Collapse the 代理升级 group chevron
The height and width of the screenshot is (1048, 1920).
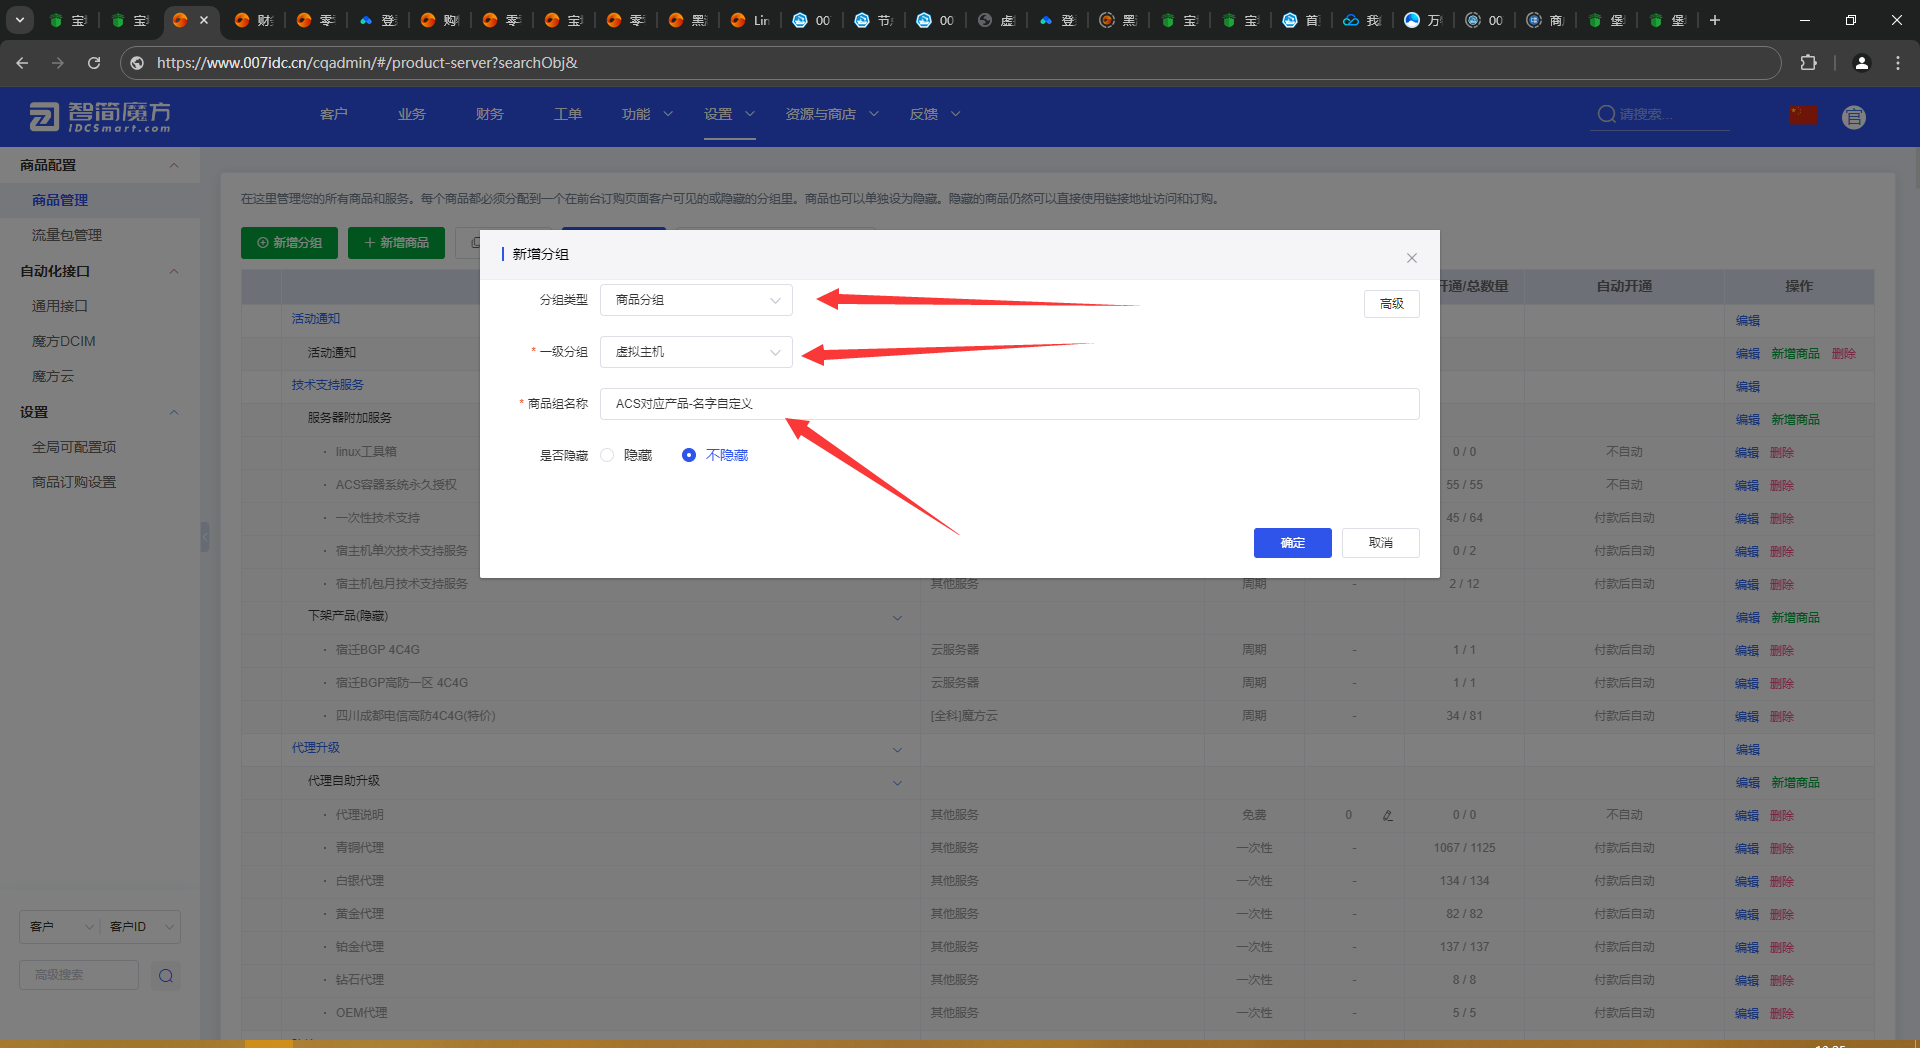pyautogui.click(x=897, y=749)
